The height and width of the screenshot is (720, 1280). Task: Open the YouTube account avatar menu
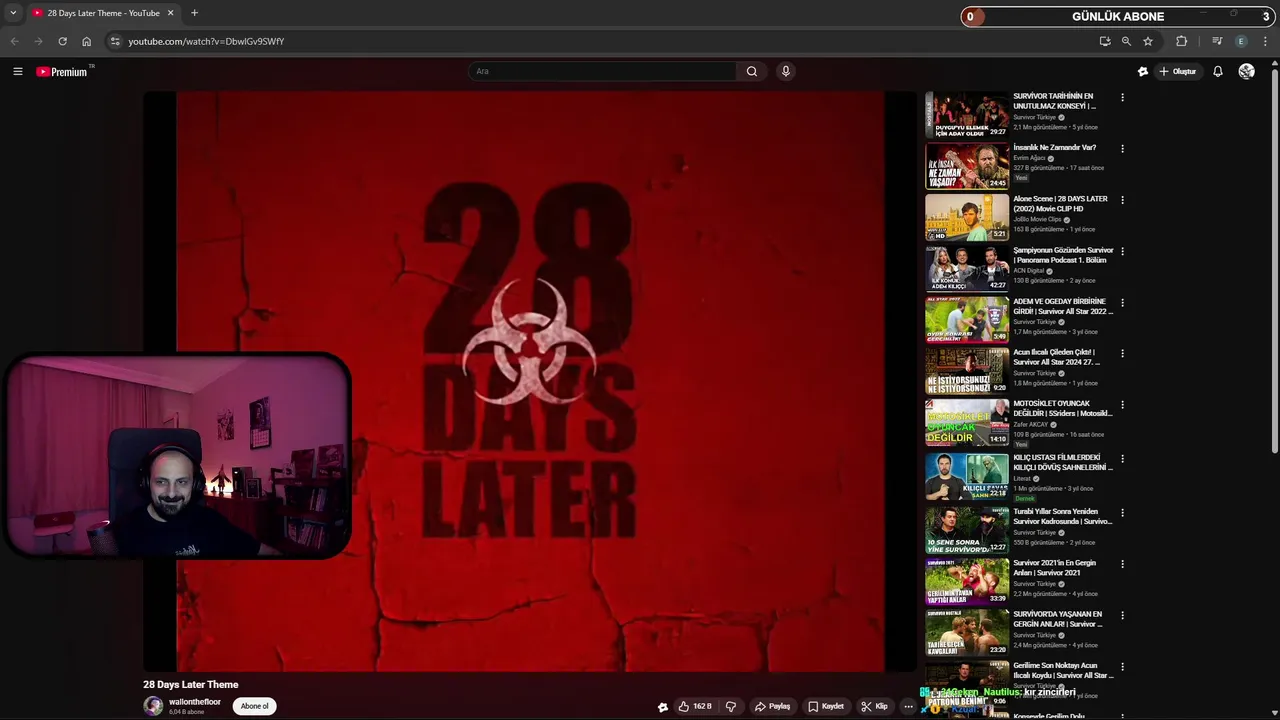[x=1246, y=72]
